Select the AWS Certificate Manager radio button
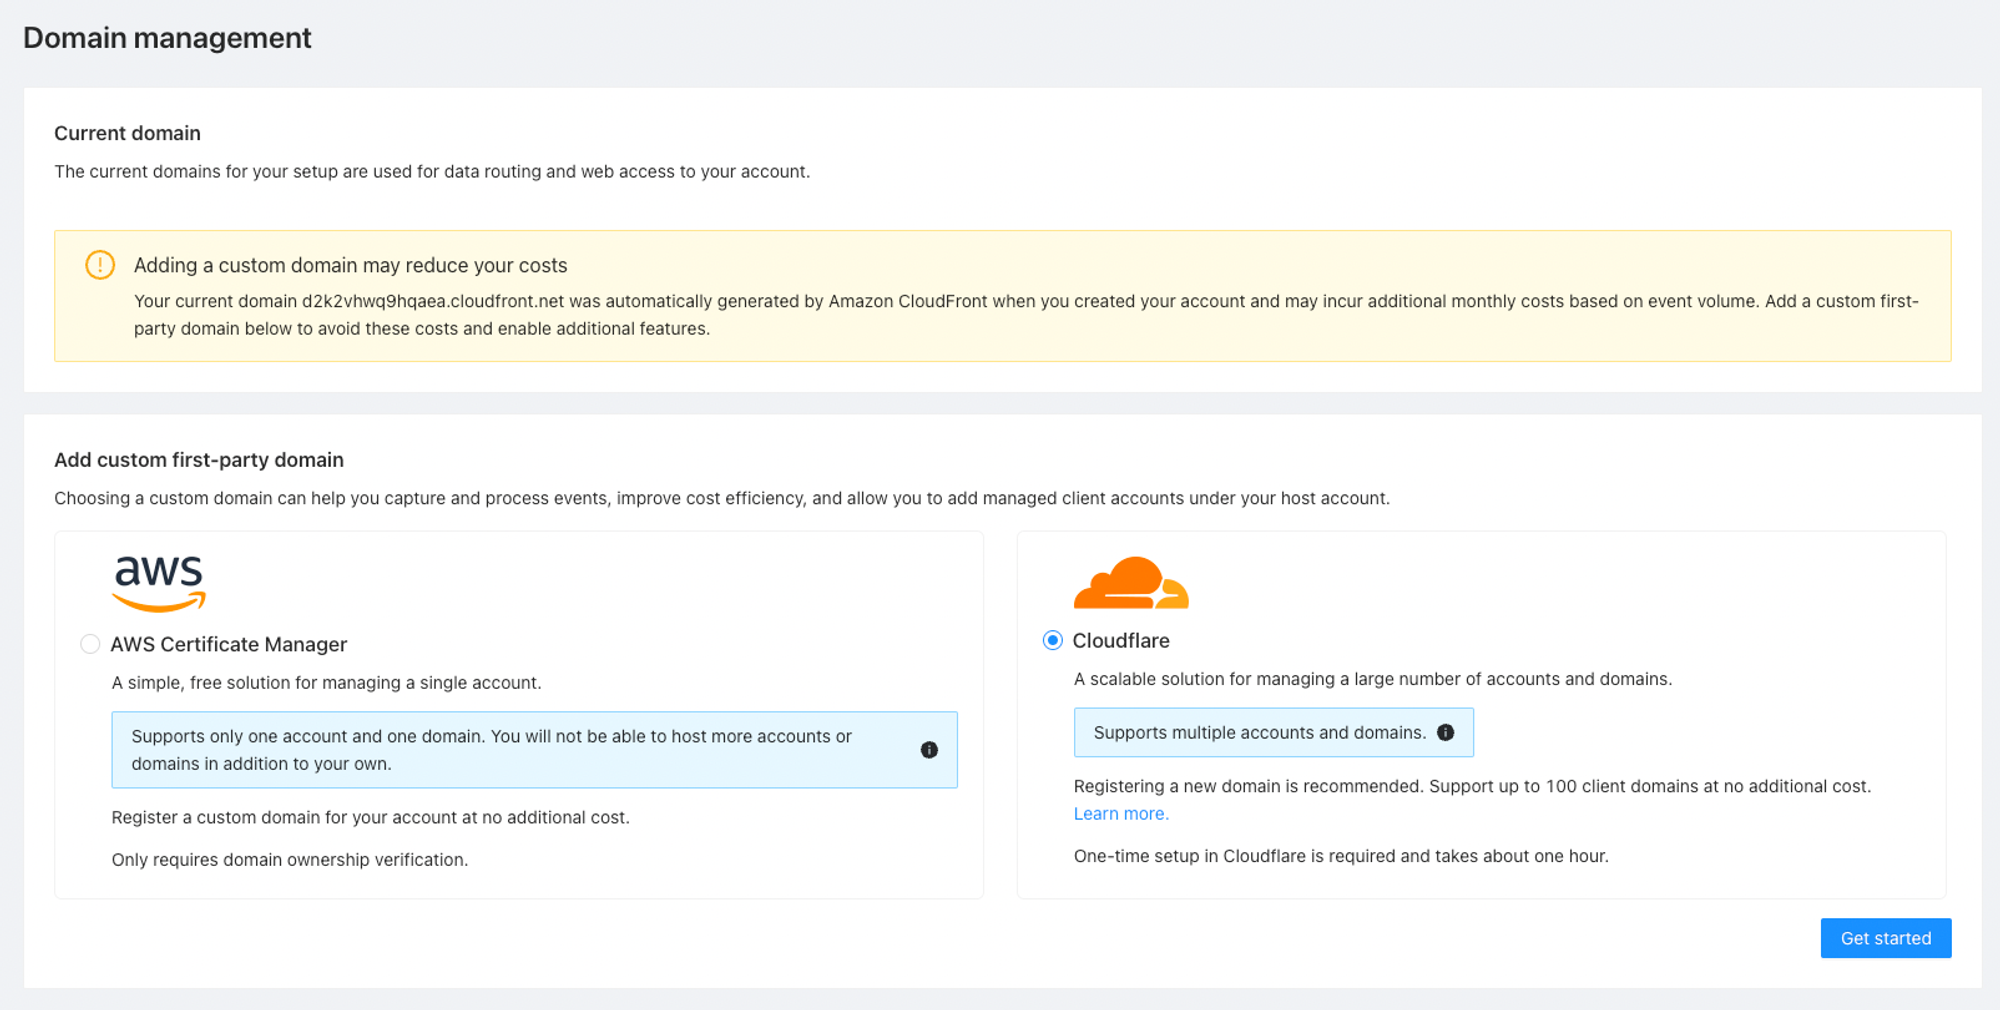The width and height of the screenshot is (2000, 1010). 90,644
